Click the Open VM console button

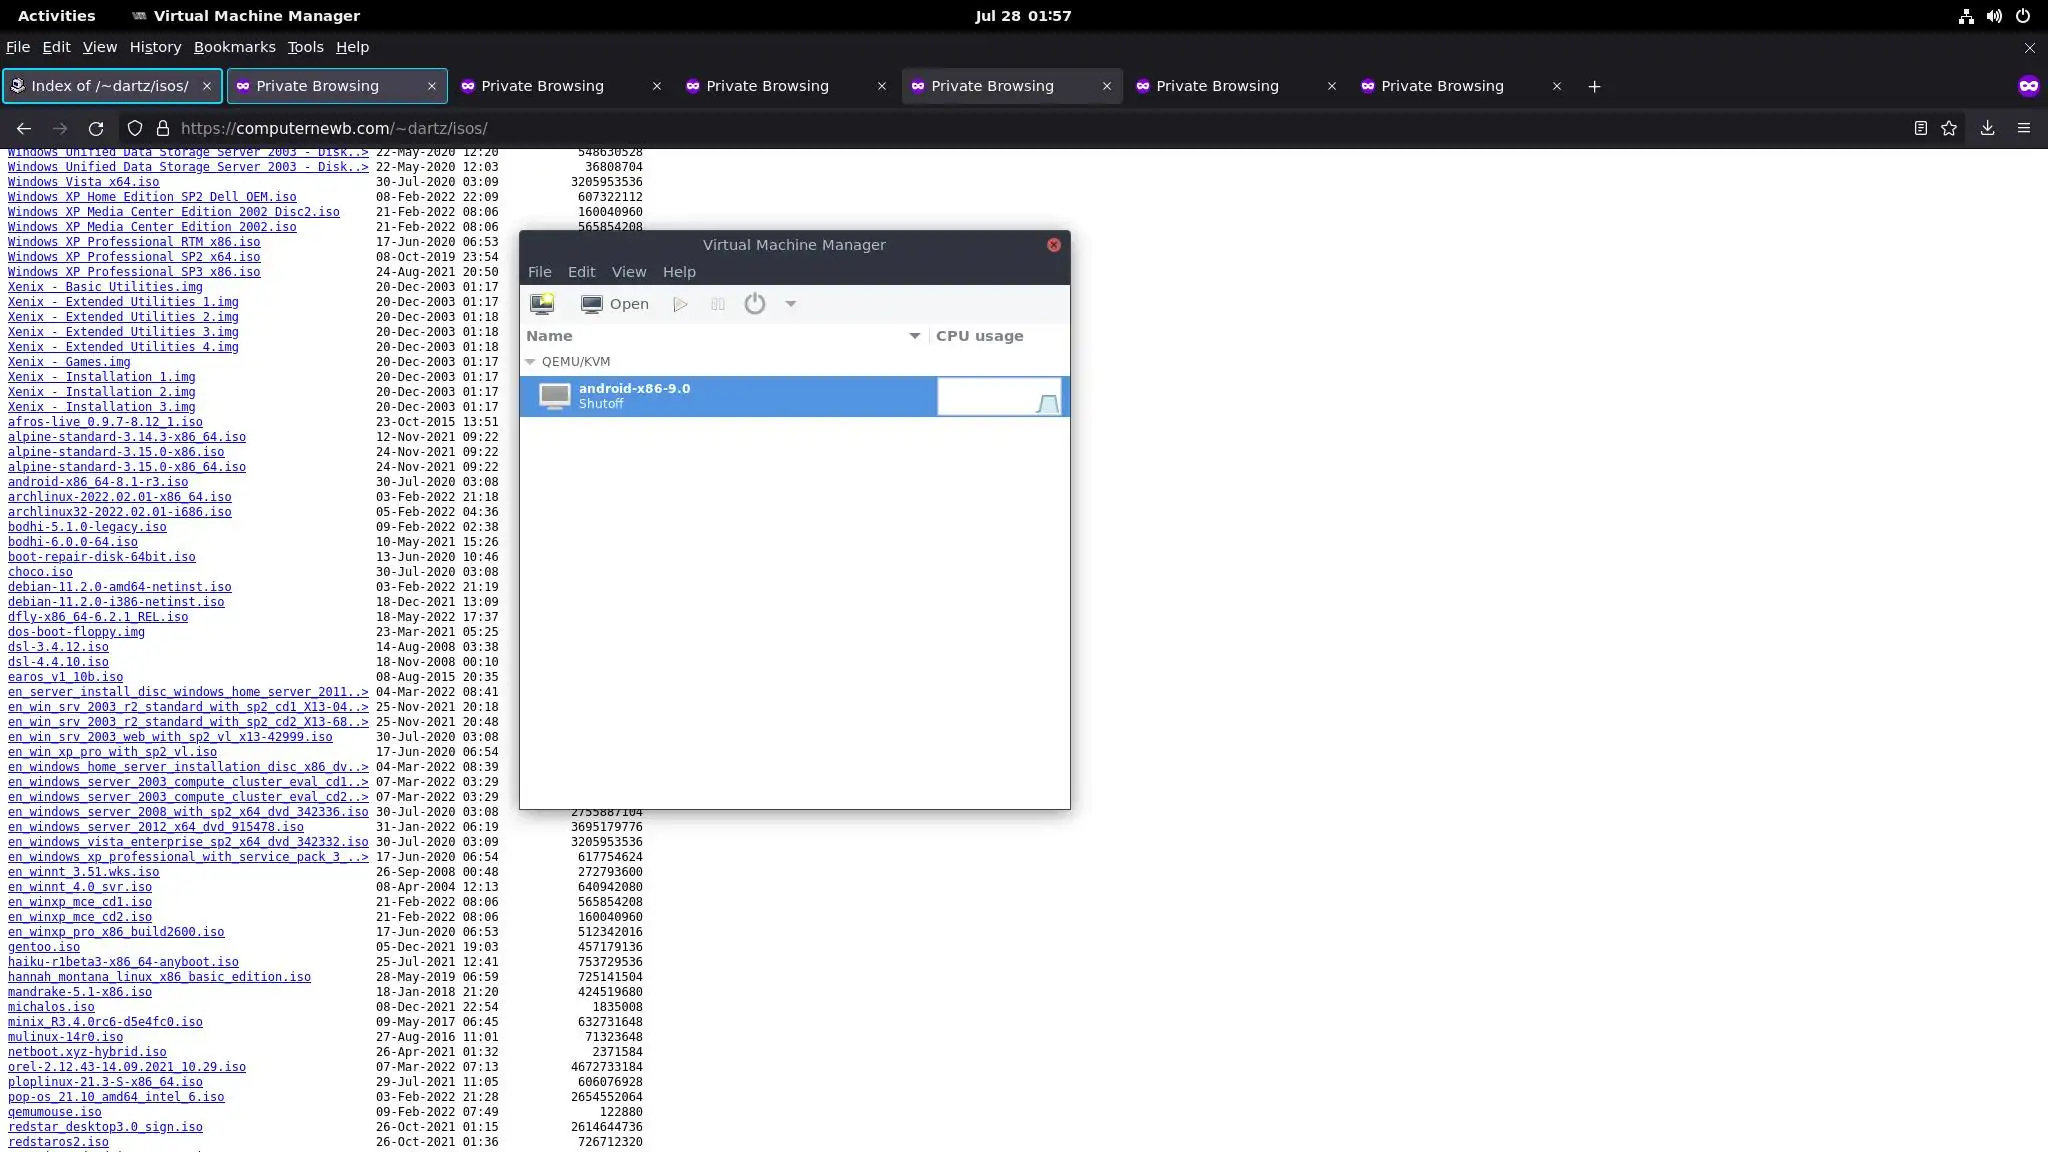click(x=615, y=304)
